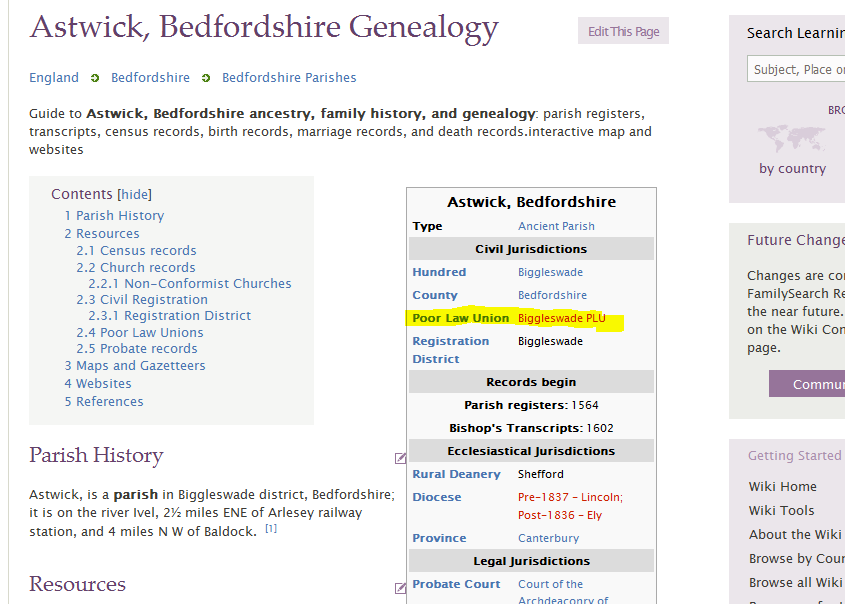Click the Edit This Page button
The height and width of the screenshot is (604, 845).
pos(624,31)
